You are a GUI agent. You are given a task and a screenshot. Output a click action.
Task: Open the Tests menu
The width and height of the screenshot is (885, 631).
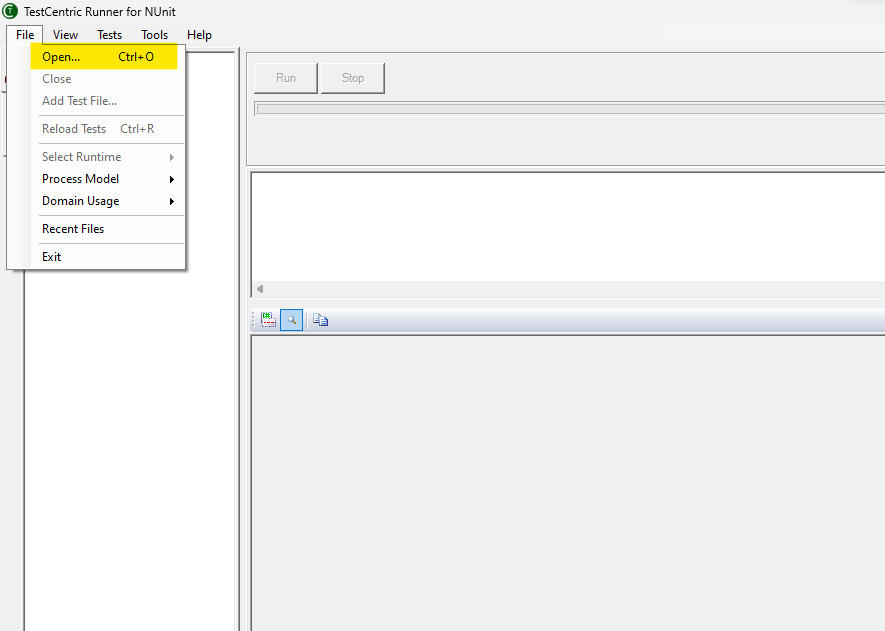(x=109, y=35)
